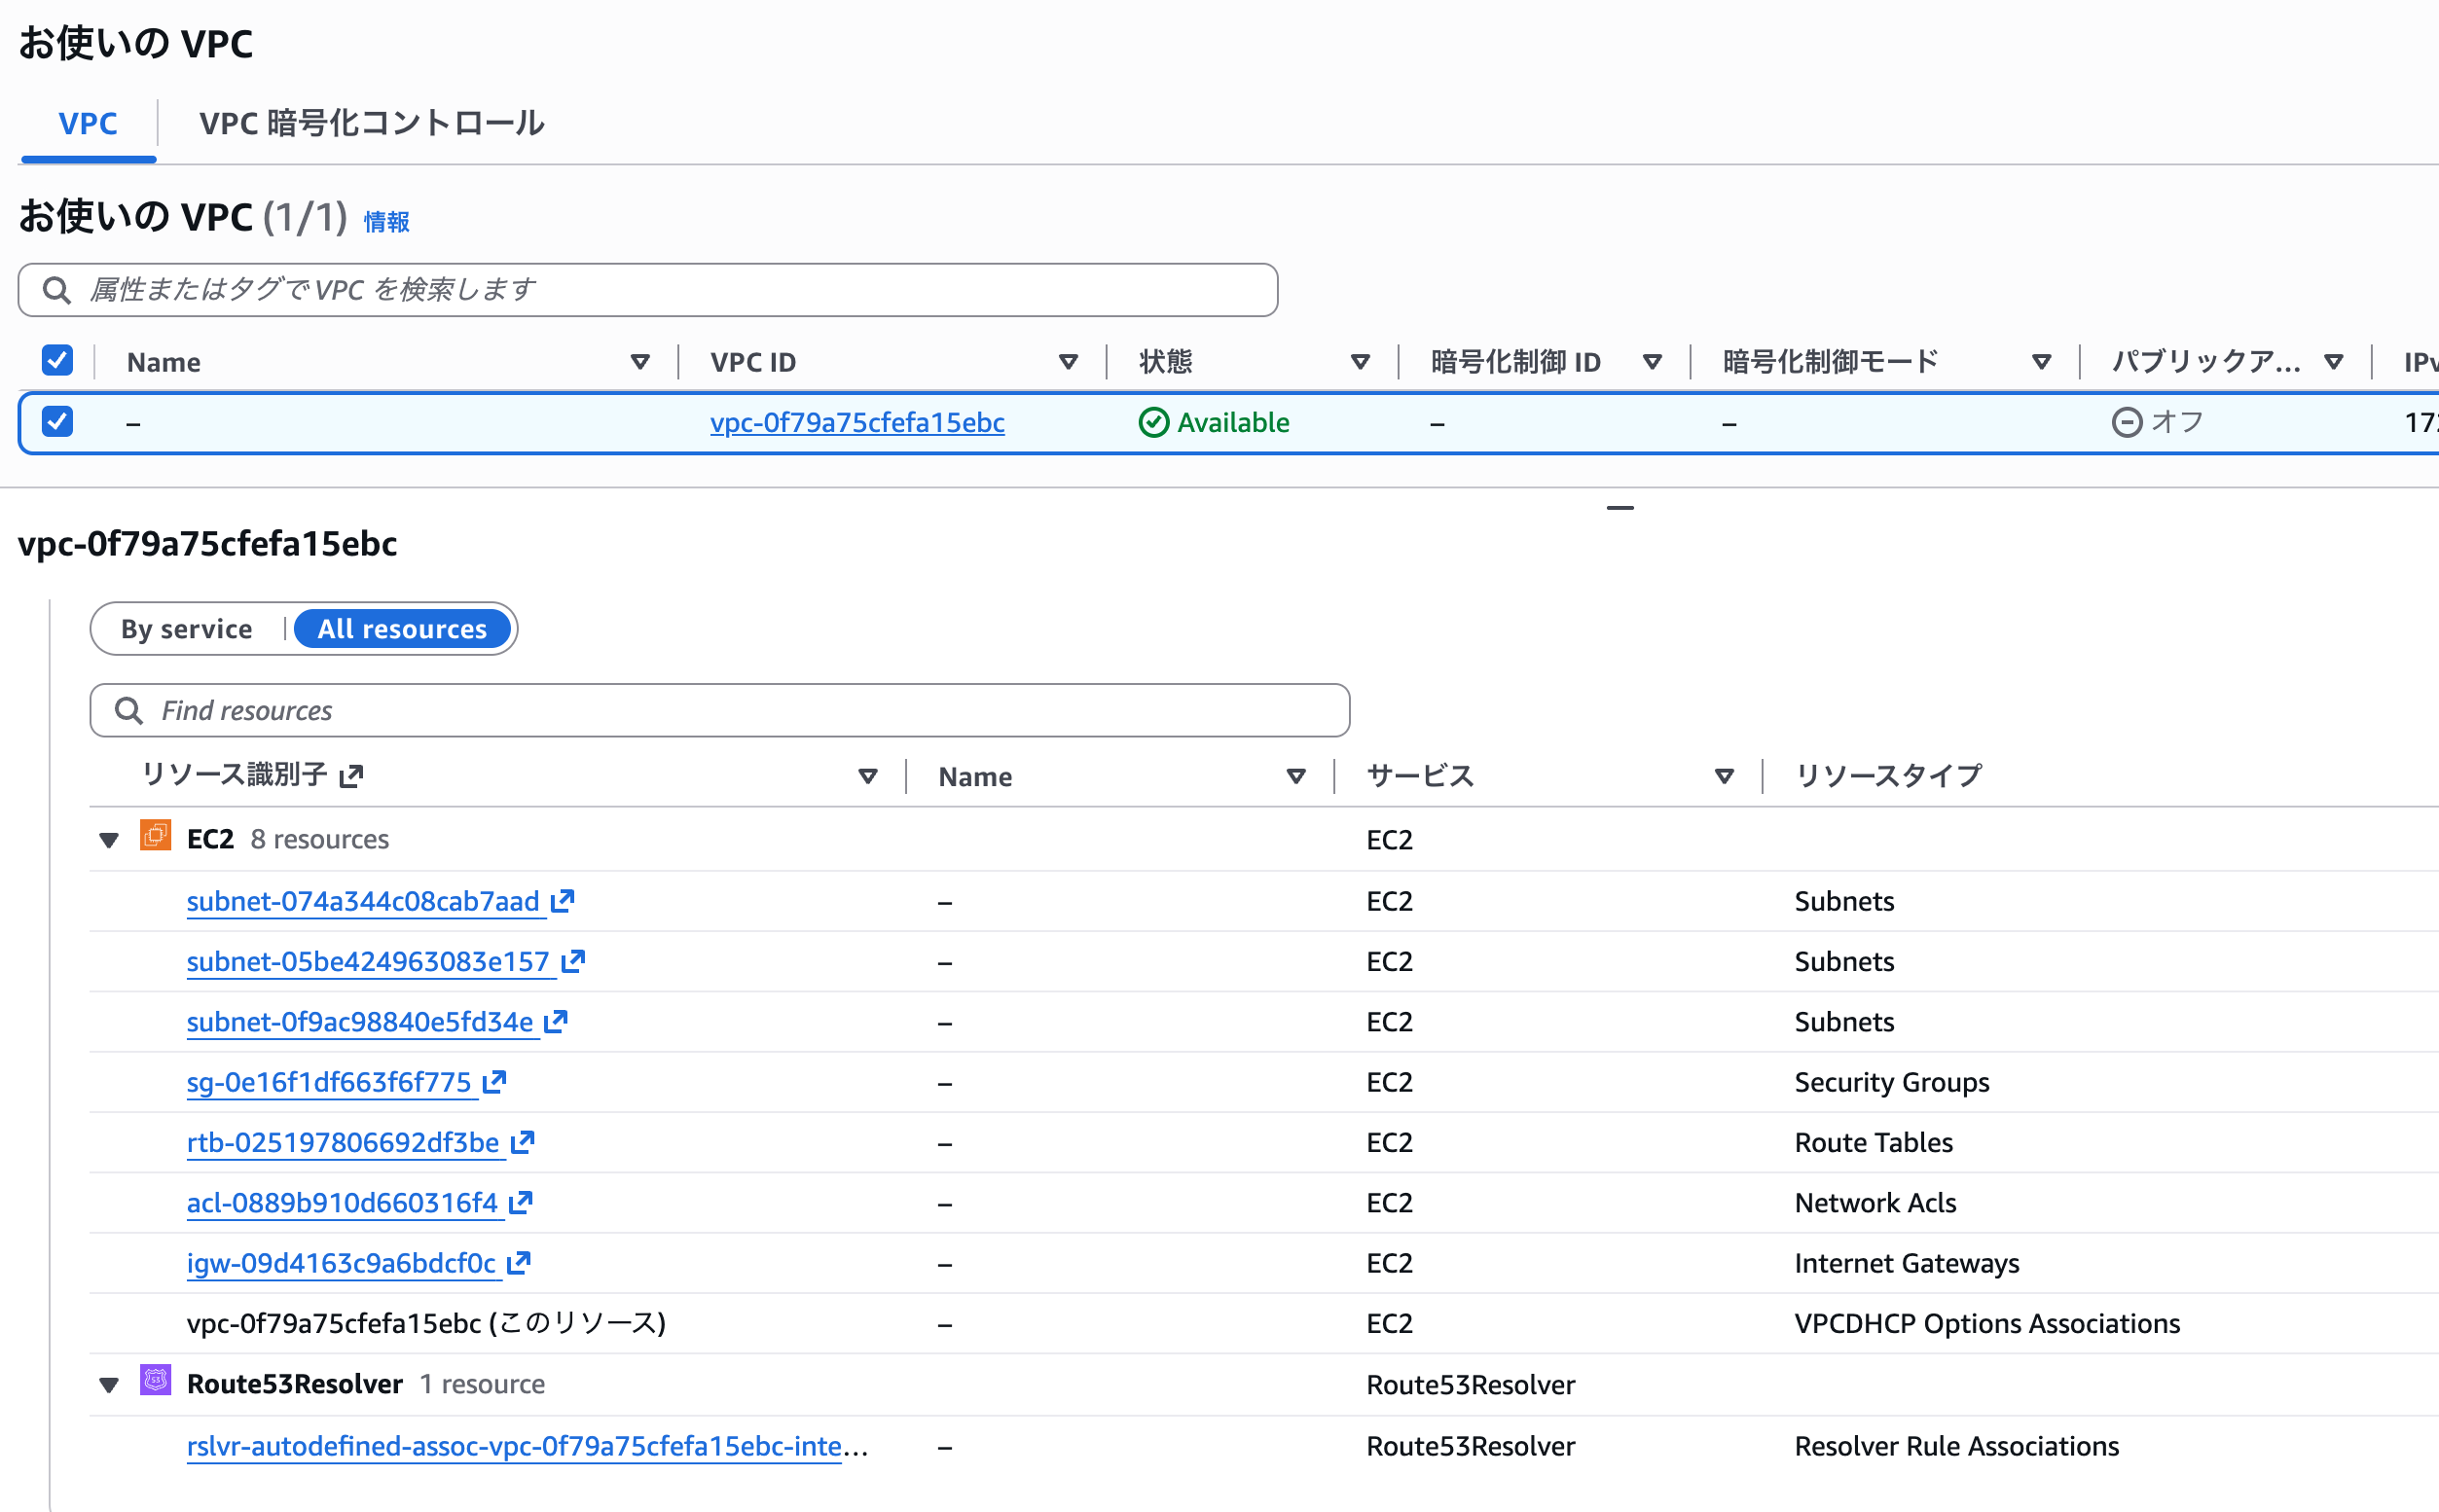Open sort menu for 暗号化制御モード column
The image size is (2439, 1512).
2042,362
